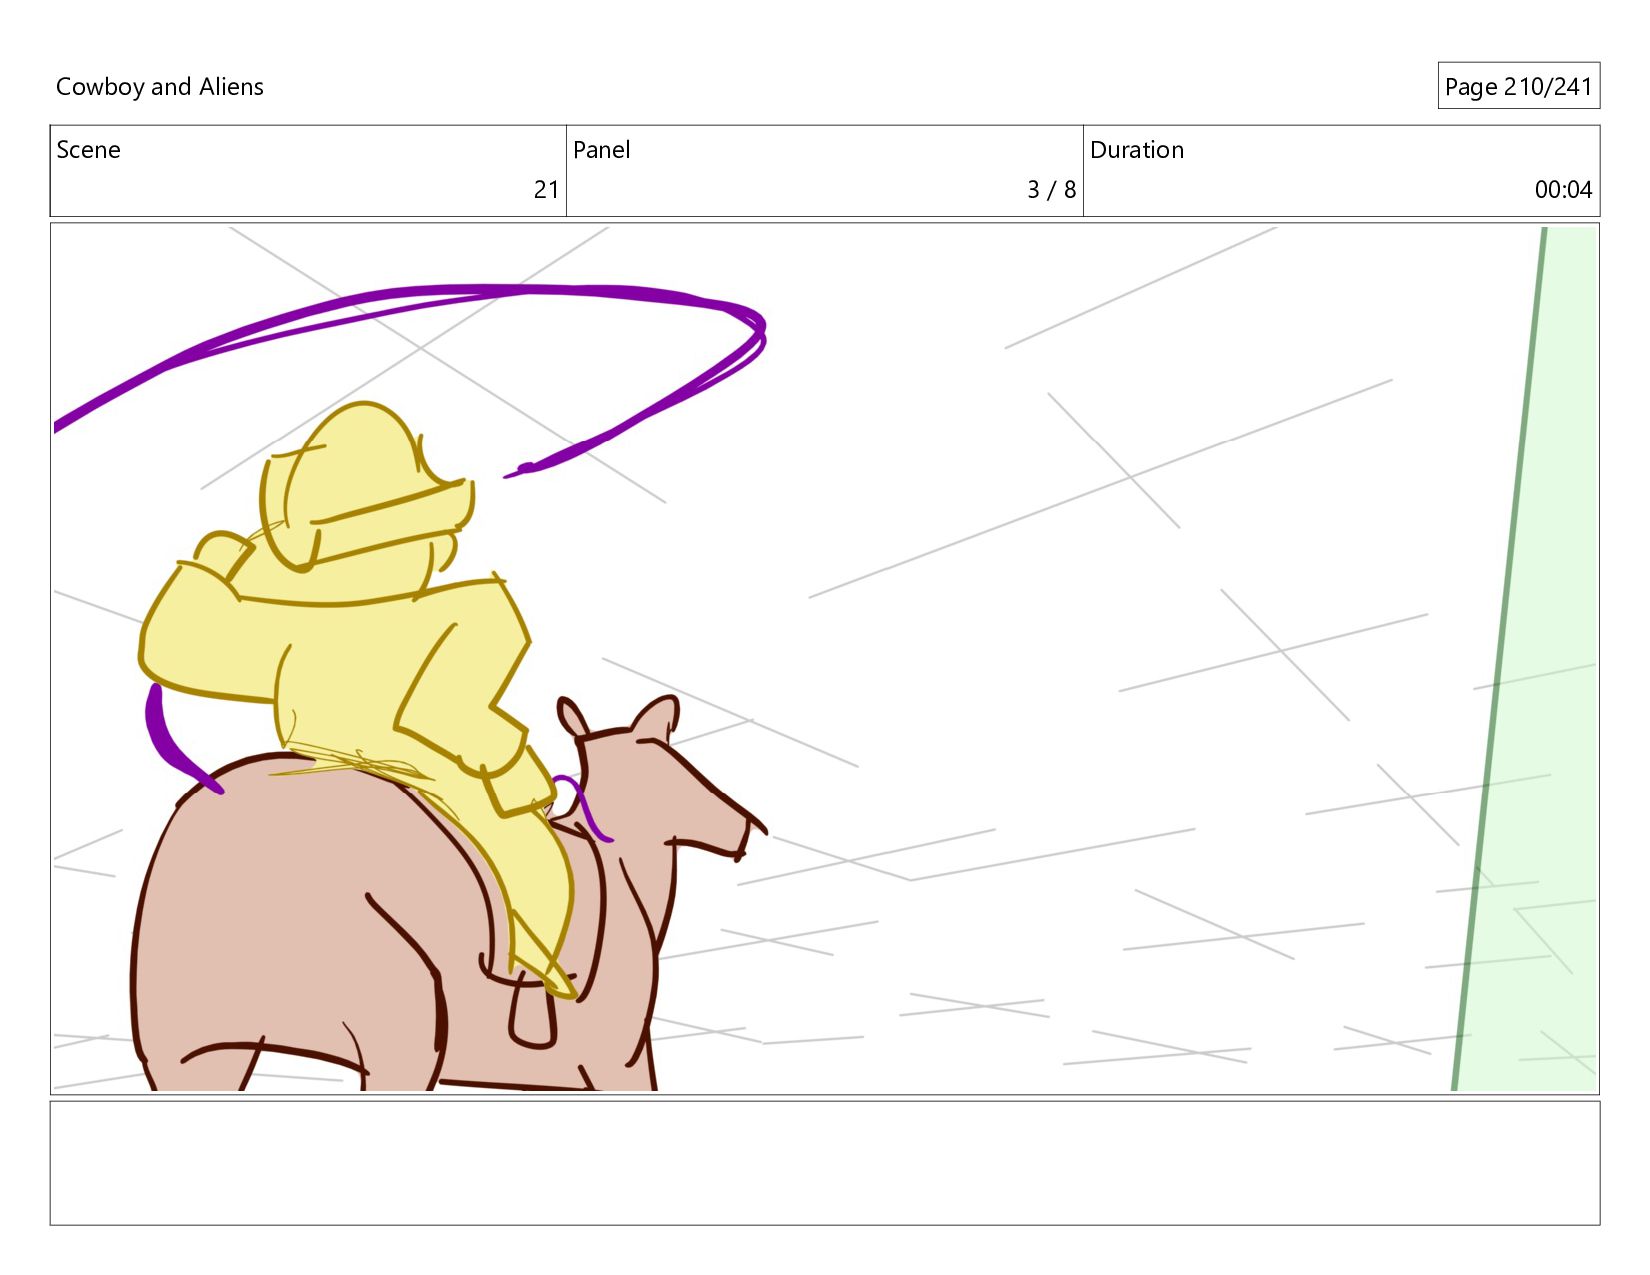Click the 'Panel' header label
This screenshot has width=1650, height=1275.
pyautogui.click(x=601, y=150)
